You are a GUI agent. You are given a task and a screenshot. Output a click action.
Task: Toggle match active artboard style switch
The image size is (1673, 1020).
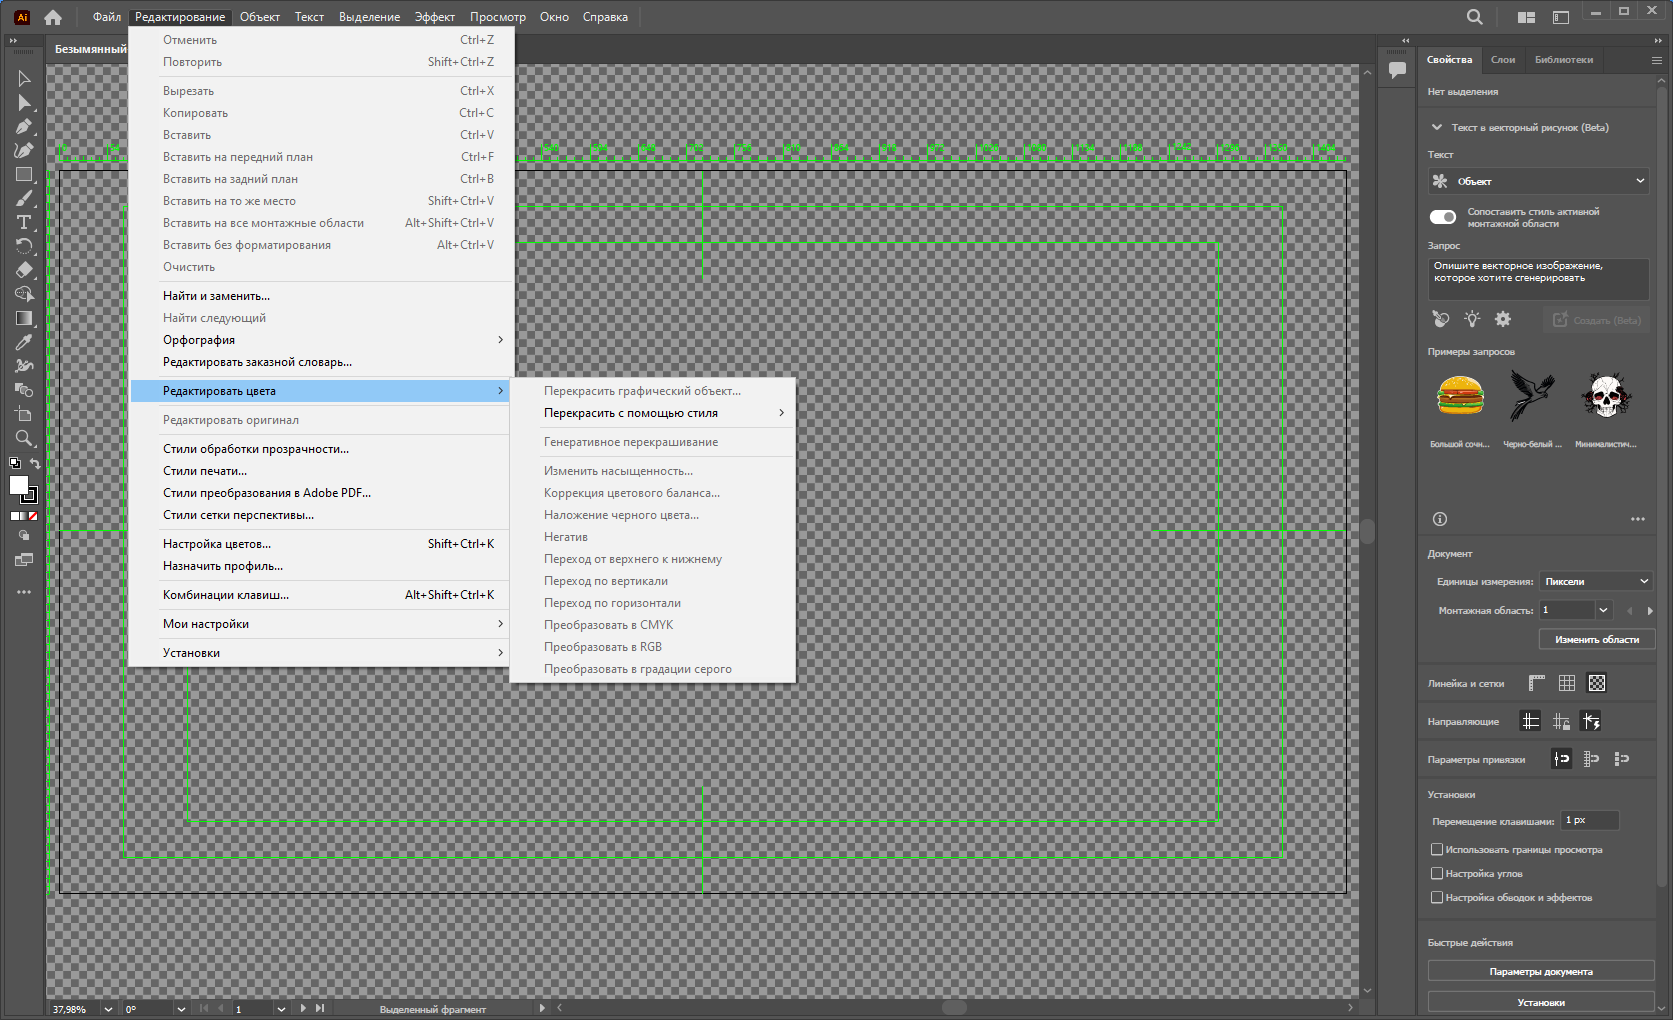pyautogui.click(x=1443, y=217)
